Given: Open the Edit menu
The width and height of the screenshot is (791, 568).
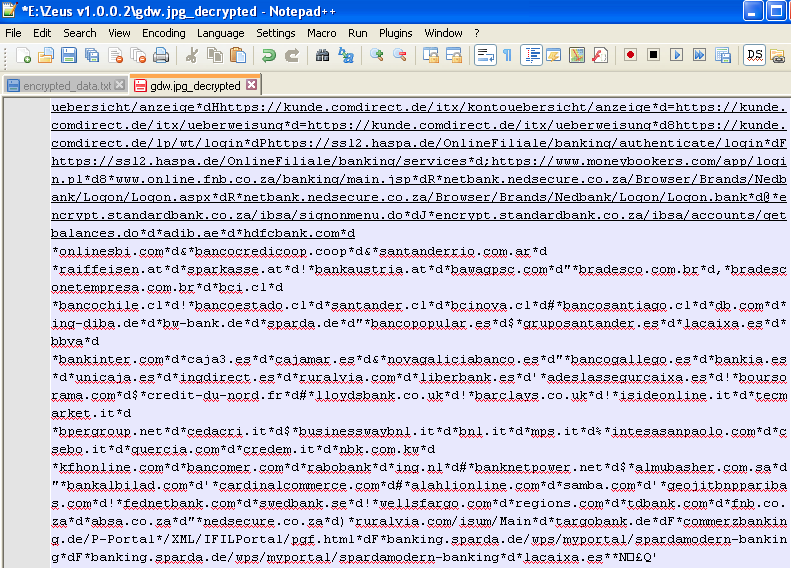Looking at the screenshot, I should 42,33.
